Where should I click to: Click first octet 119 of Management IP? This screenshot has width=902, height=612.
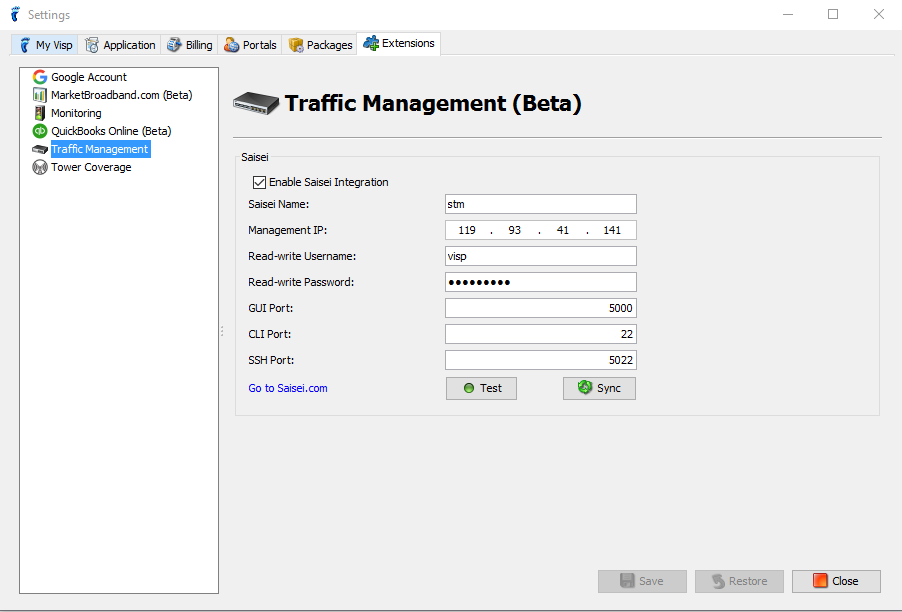[467, 230]
